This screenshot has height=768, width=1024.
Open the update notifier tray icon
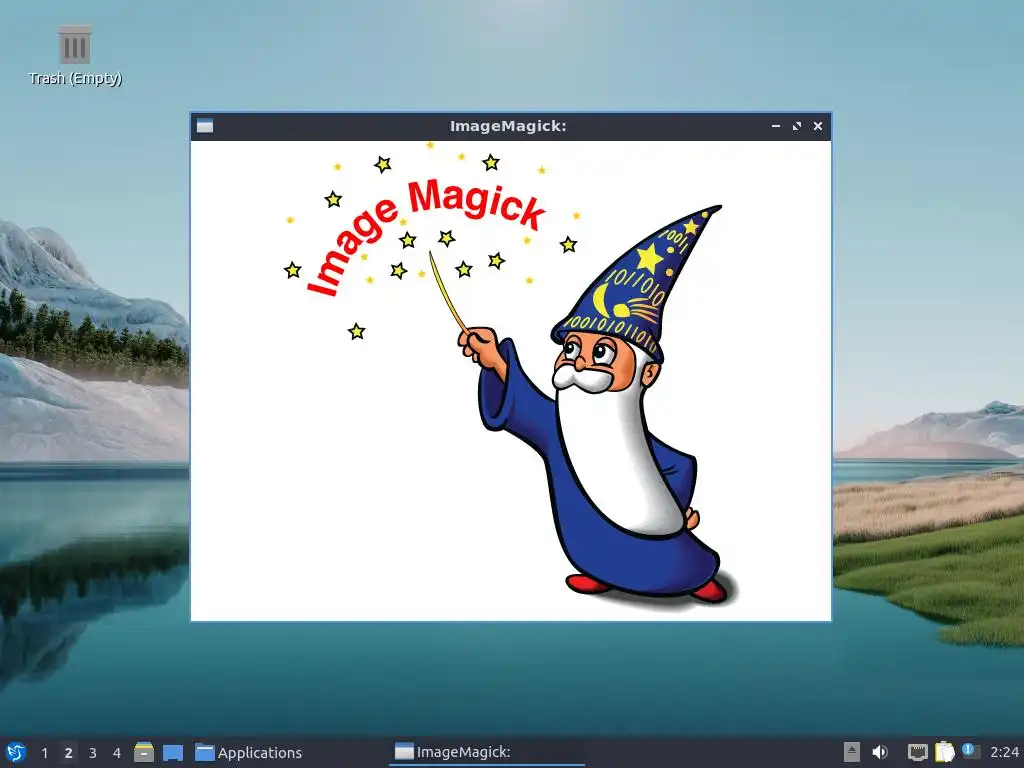970,751
